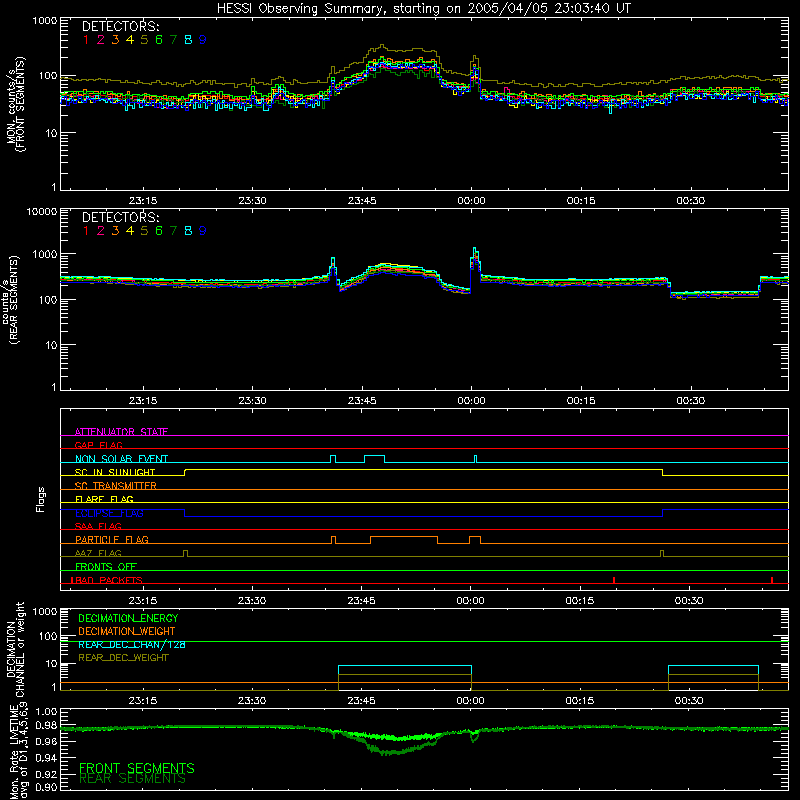
Task: Select detector 8 in the front segments legend
Action: click(188, 40)
